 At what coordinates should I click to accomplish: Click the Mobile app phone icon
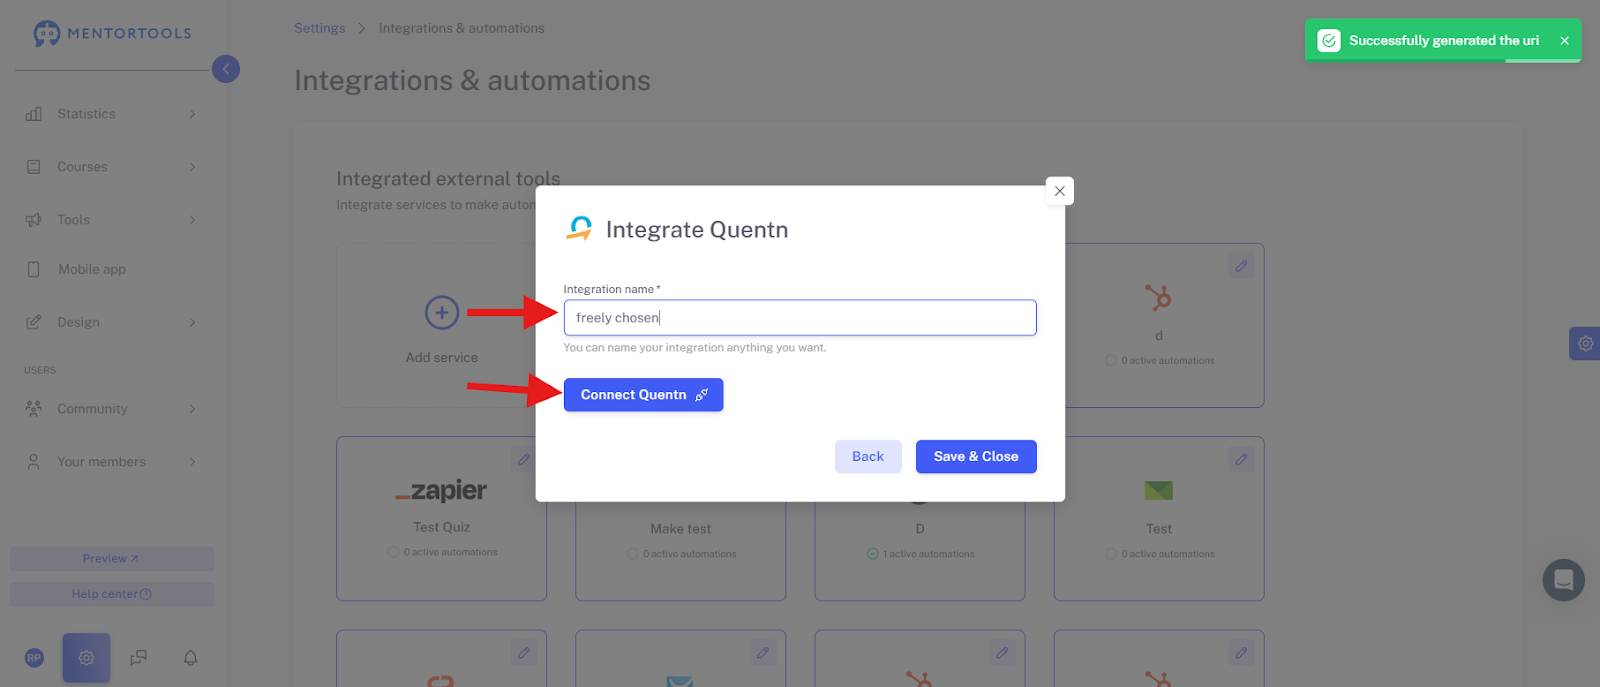(x=34, y=269)
